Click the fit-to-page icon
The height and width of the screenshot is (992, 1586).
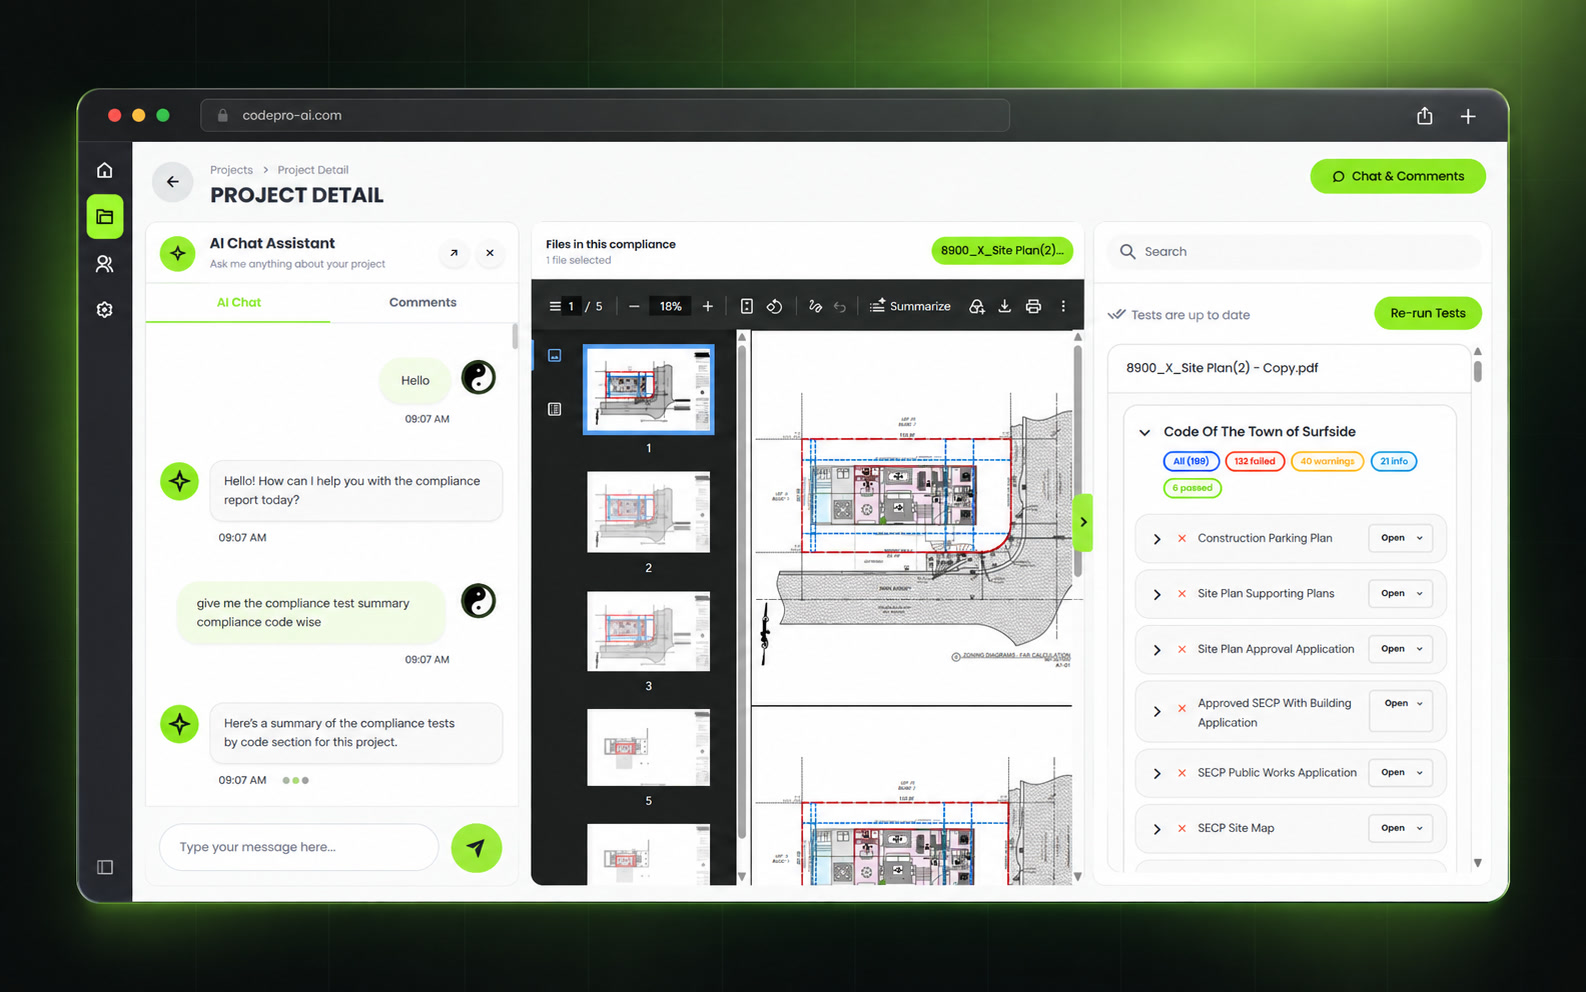tap(746, 307)
